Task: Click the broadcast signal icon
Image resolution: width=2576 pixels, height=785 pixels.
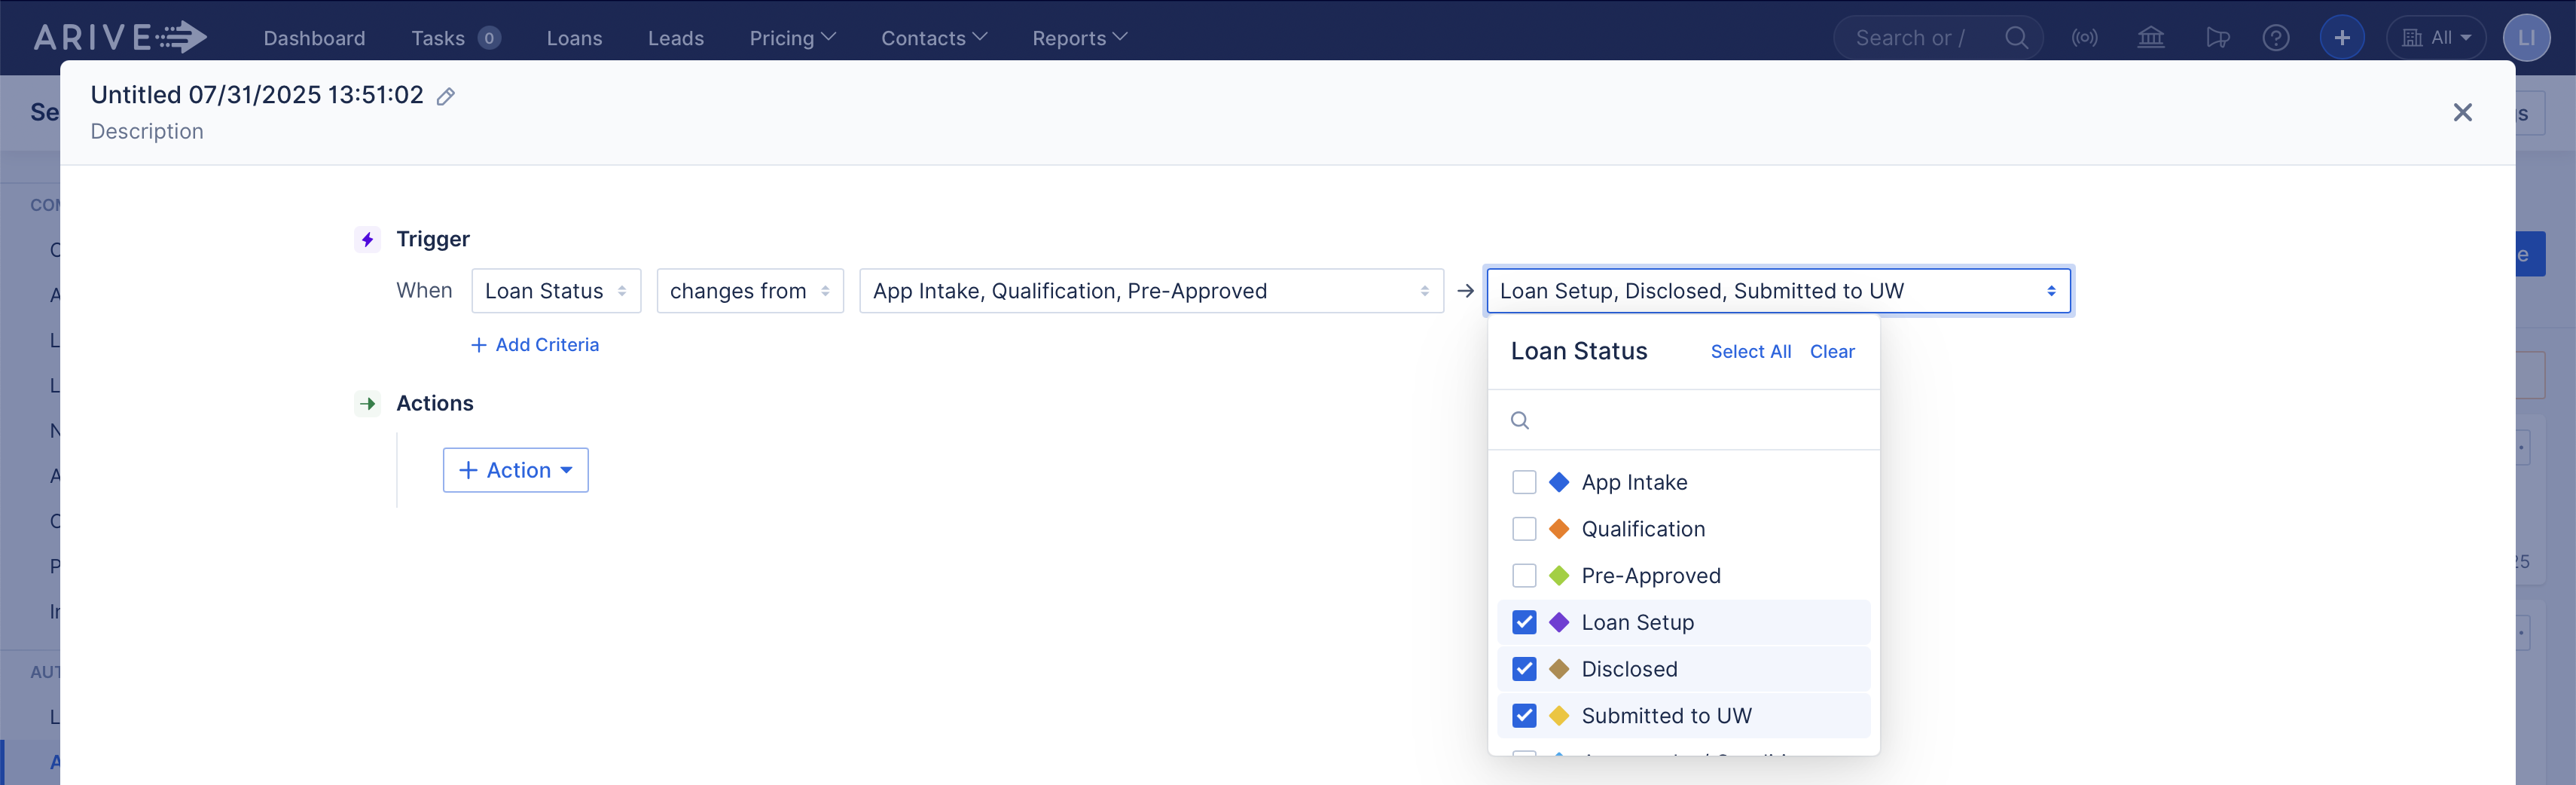Action: [2085, 38]
